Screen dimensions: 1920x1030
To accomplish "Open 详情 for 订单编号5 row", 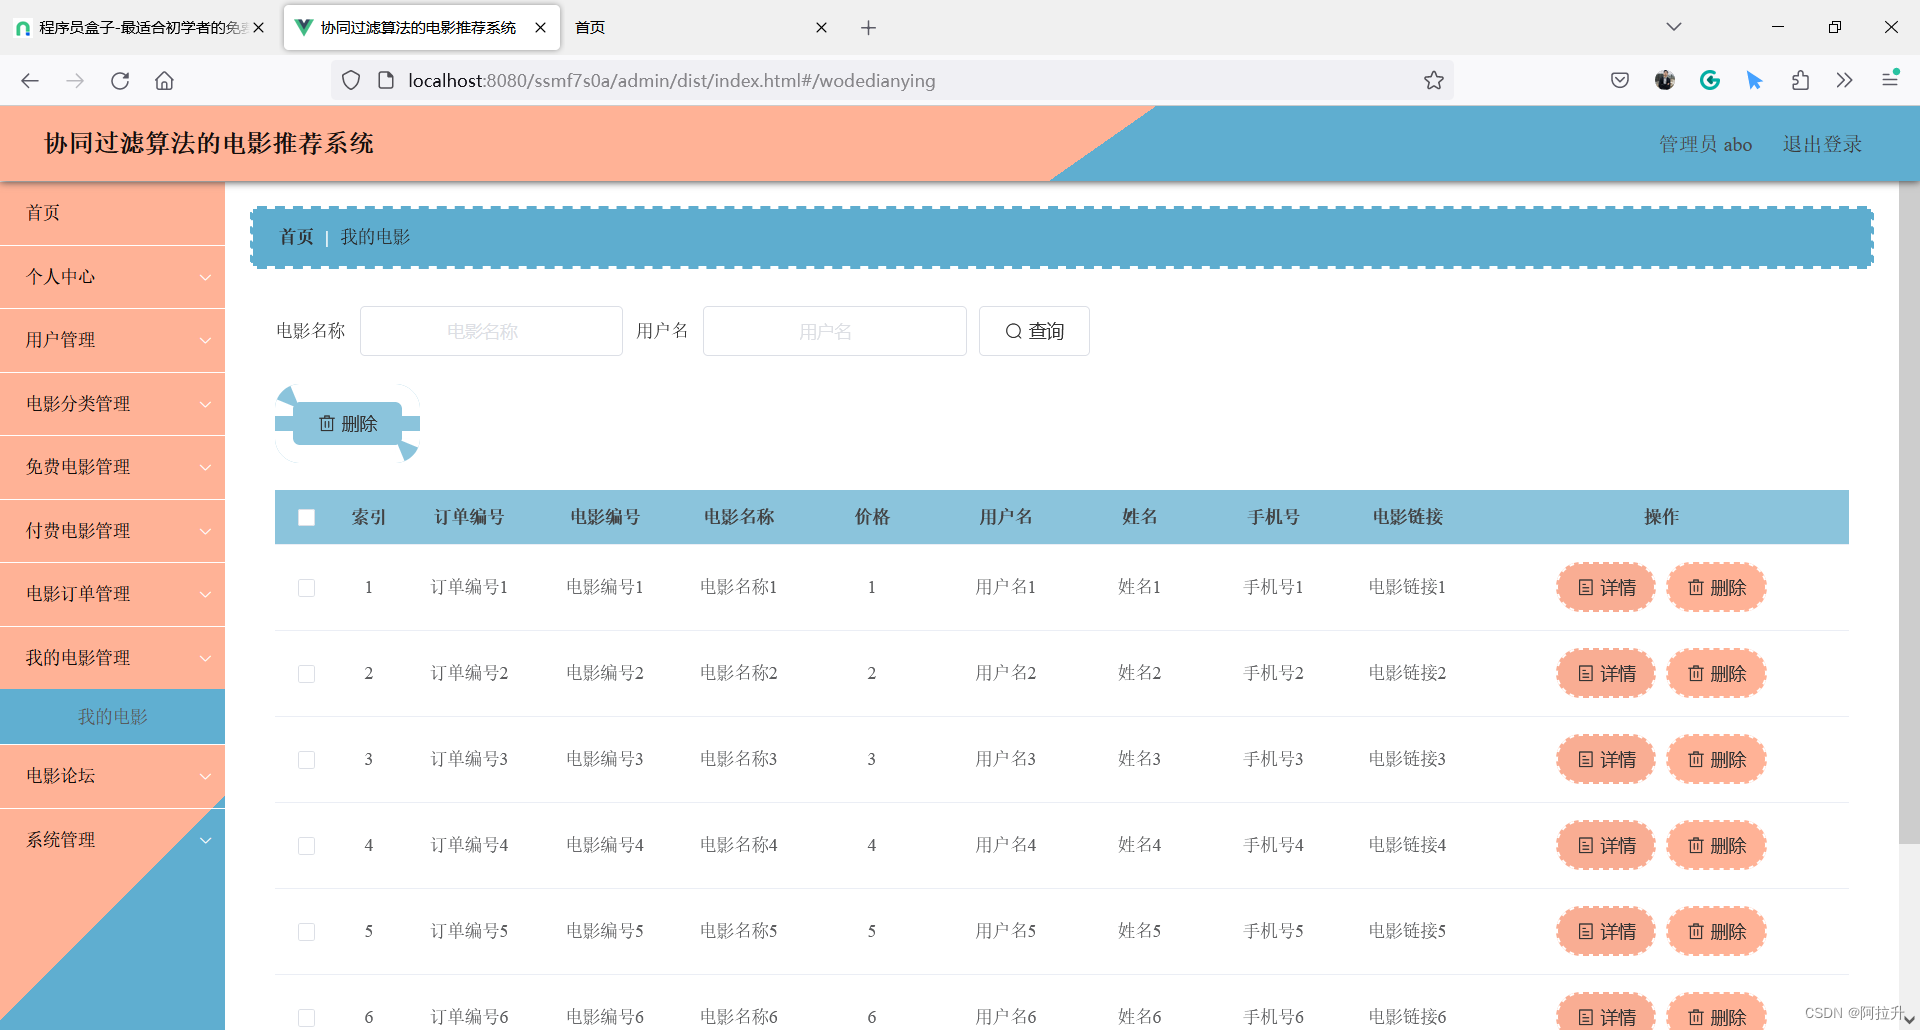I will coord(1606,932).
